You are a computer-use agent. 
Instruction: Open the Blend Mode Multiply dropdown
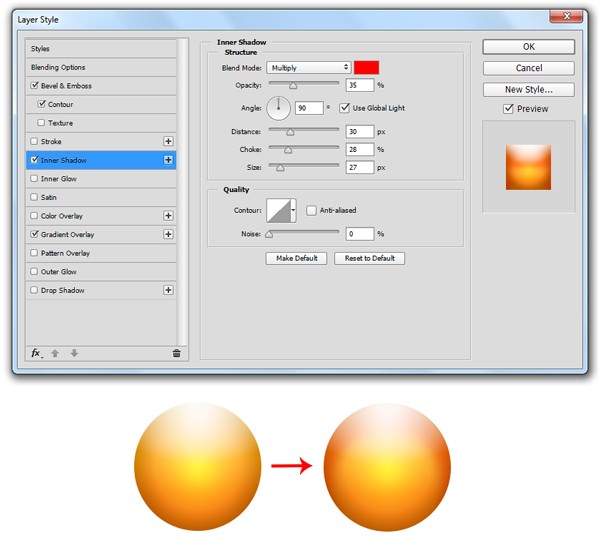pyautogui.click(x=308, y=68)
